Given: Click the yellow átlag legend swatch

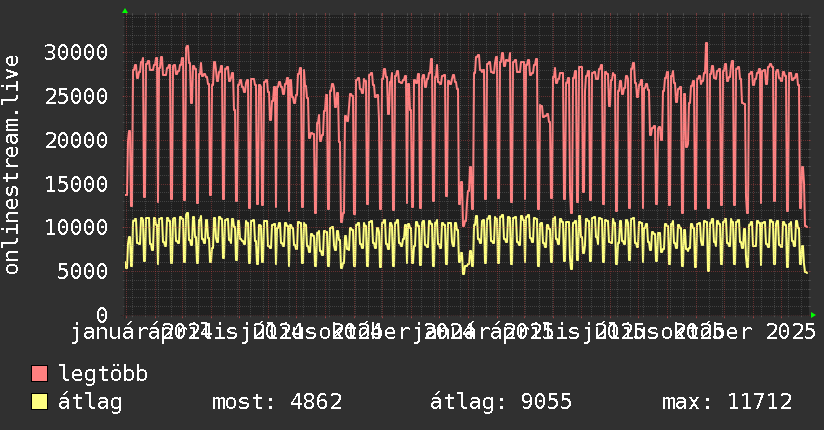Looking at the screenshot, I should click(40, 403).
